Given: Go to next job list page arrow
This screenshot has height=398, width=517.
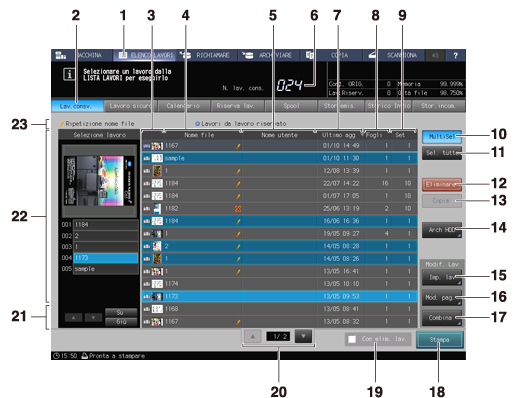Looking at the screenshot, I should pyautogui.click(x=303, y=337).
